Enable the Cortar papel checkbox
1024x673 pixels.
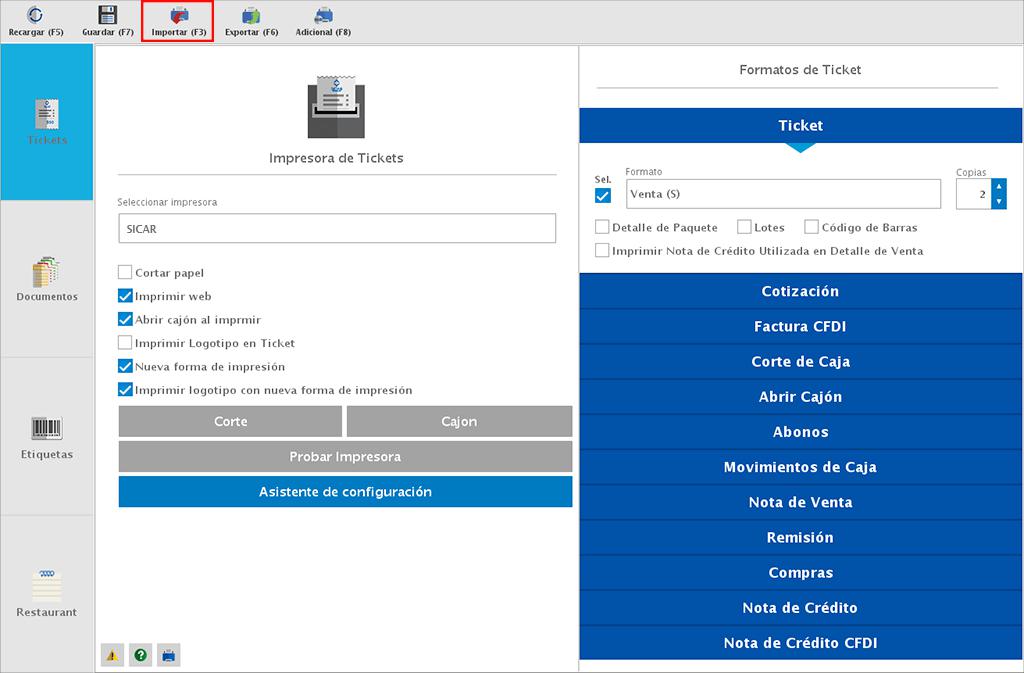click(x=125, y=272)
